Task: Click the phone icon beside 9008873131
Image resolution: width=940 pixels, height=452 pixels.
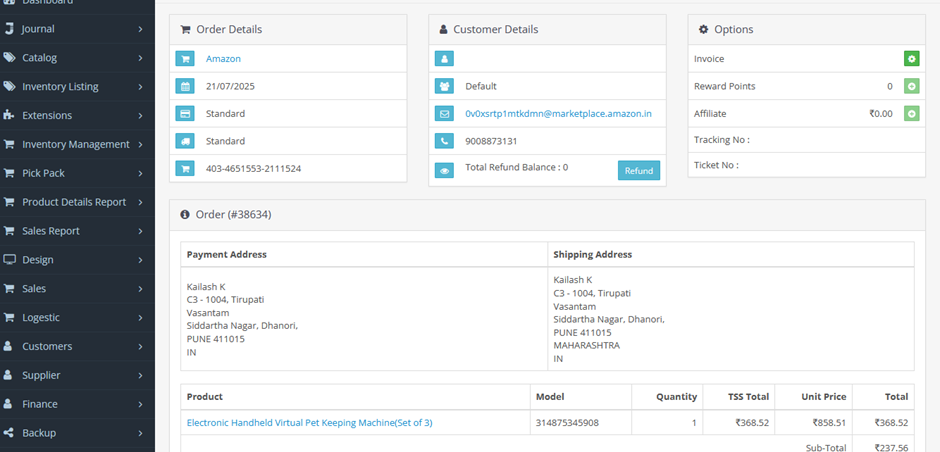Action: click(444, 141)
